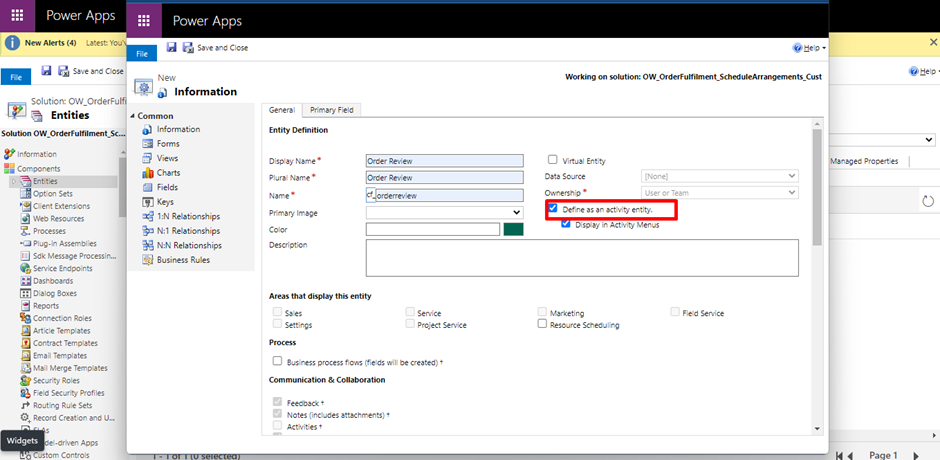Switch to the Primary Field tab

[x=332, y=110]
